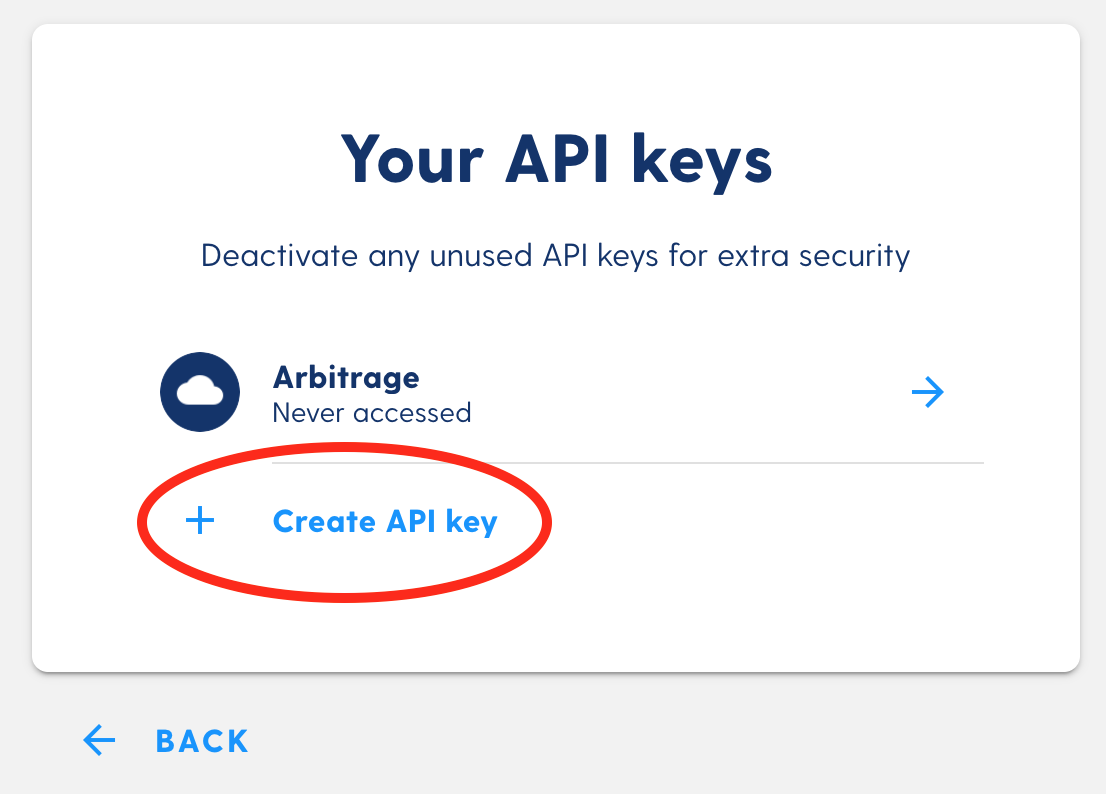The image size is (1106, 794).
Task: Open the Arbitrage API key name
Action: tap(346, 378)
